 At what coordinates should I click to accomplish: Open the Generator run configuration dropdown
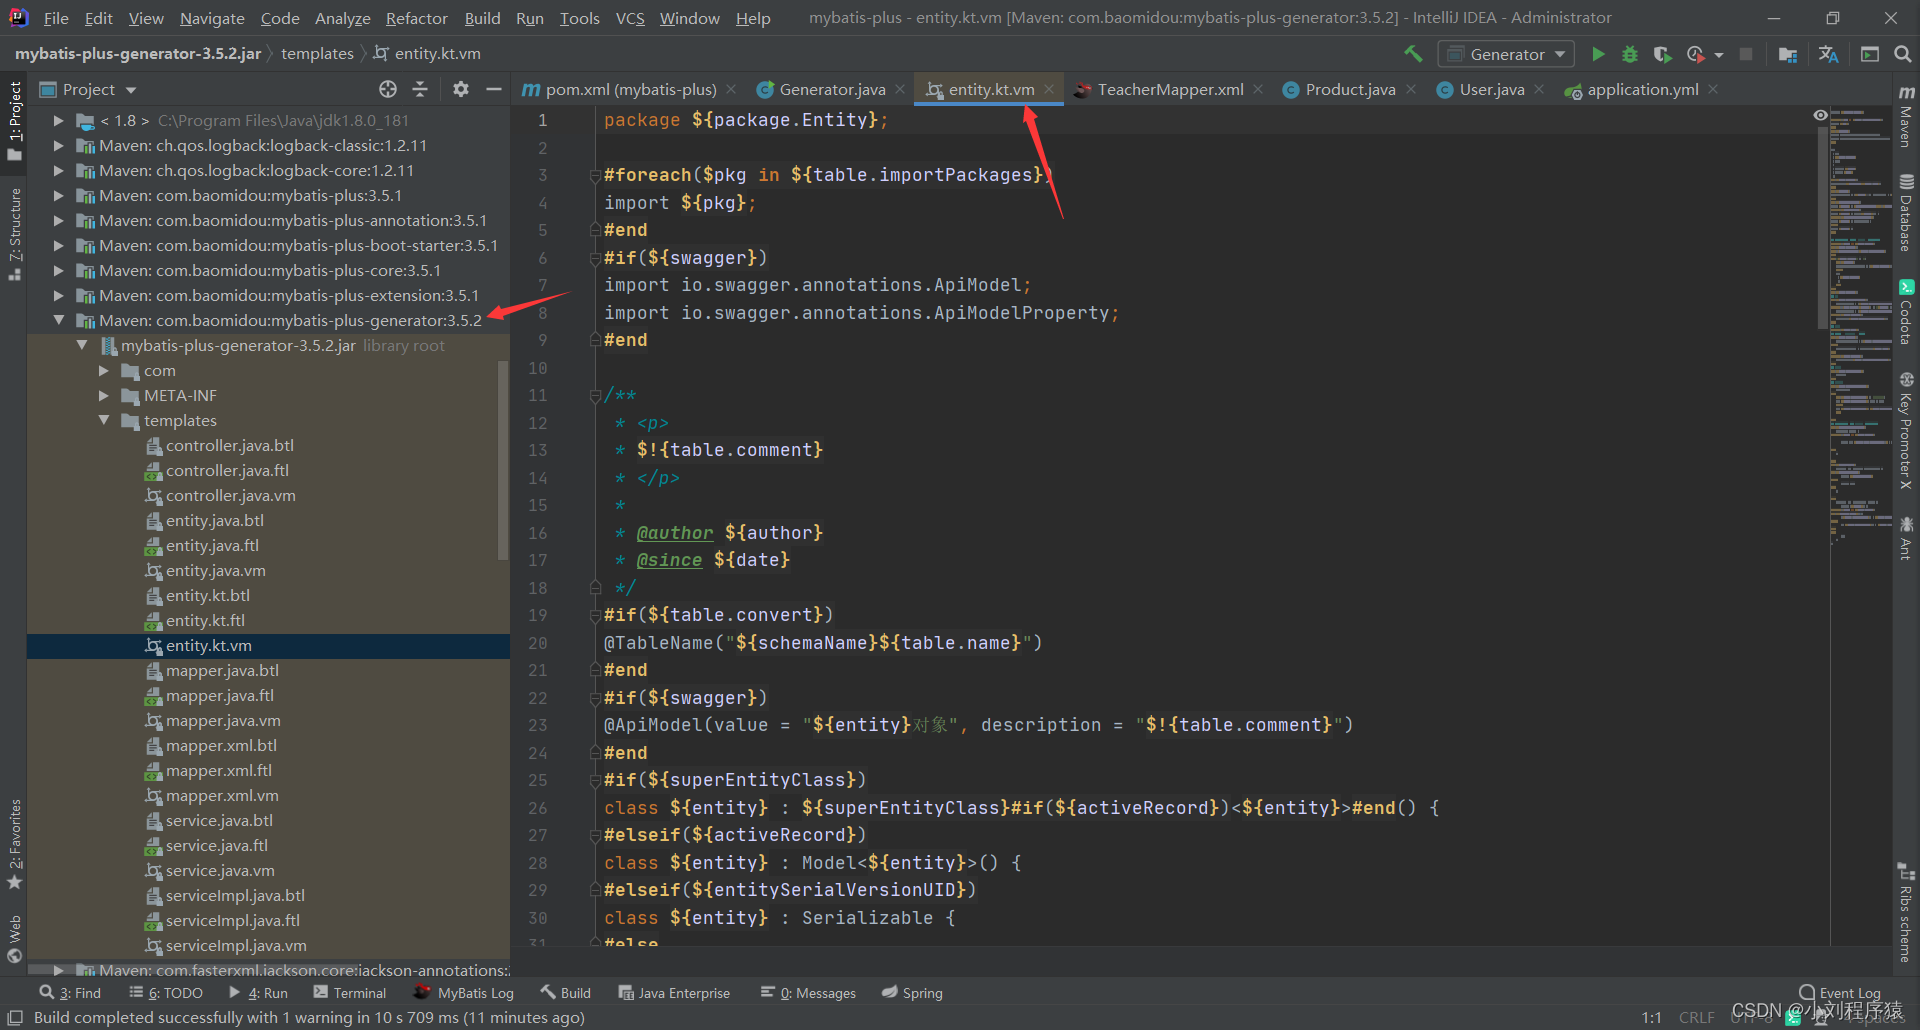coord(1506,54)
